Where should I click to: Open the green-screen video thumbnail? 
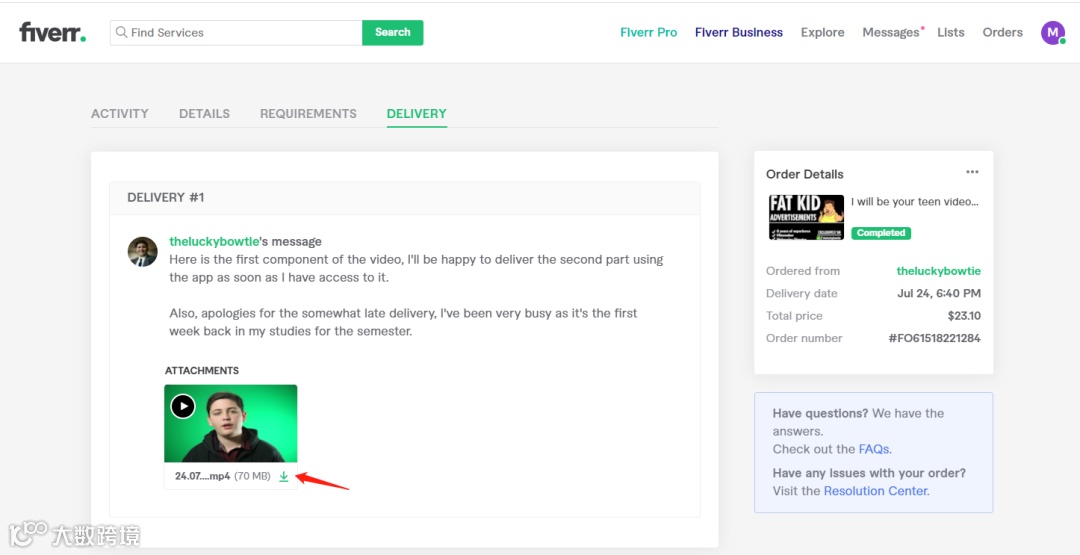click(231, 423)
